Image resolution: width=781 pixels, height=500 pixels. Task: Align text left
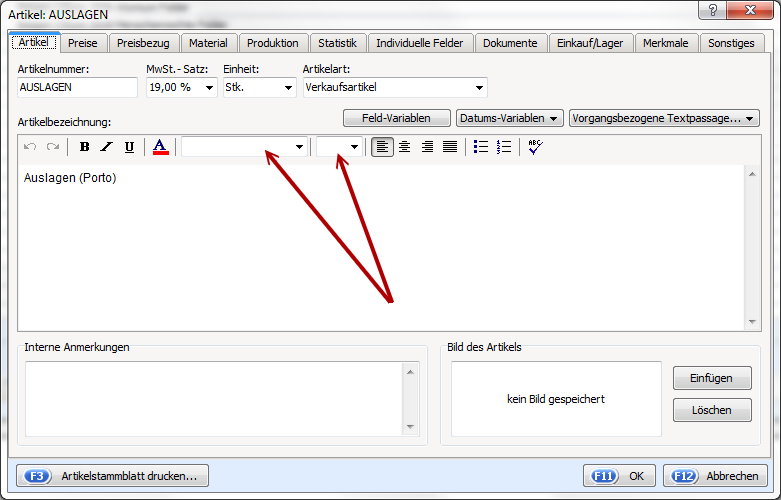(x=382, y=146)
